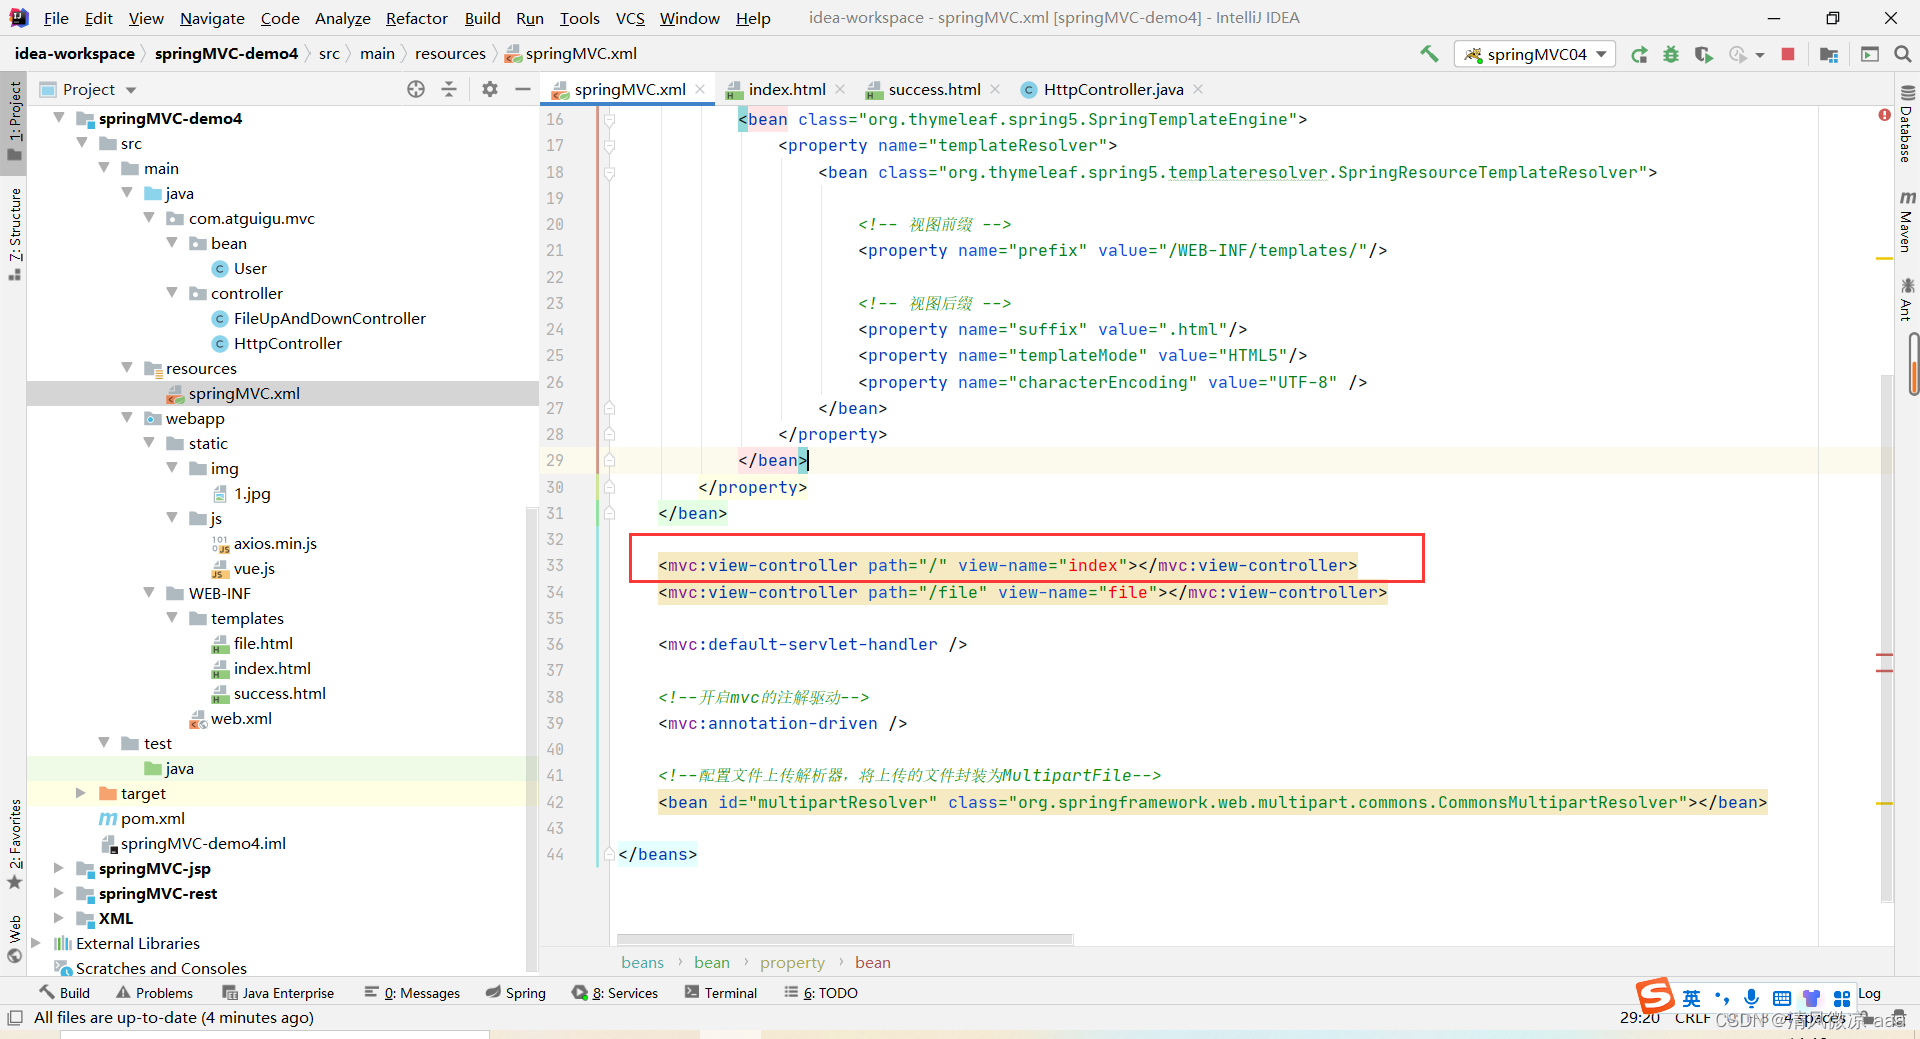The image size is (1920, 1039).
Task: Switch to the index.html editor tab
Action: click(785, 89)
